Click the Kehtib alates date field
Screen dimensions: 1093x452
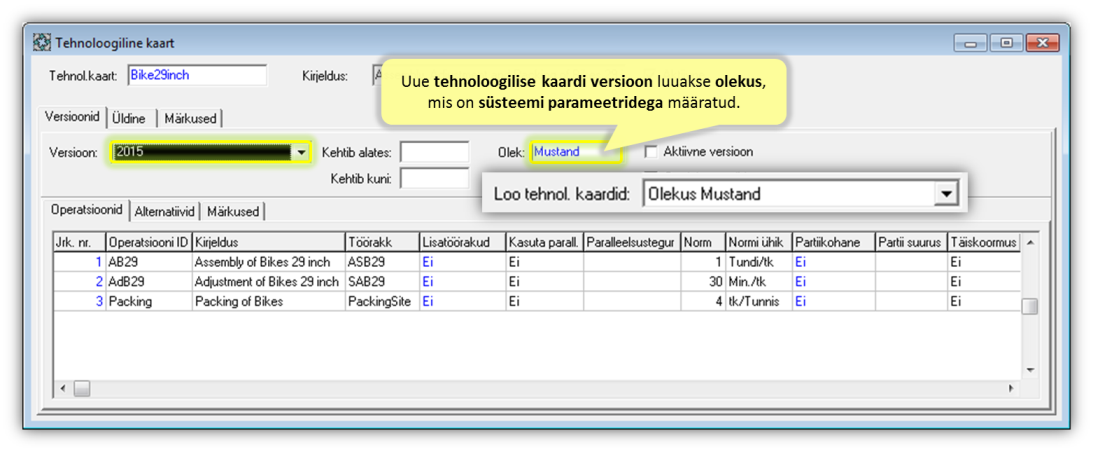pyautogui.click(x=434, y=152)
